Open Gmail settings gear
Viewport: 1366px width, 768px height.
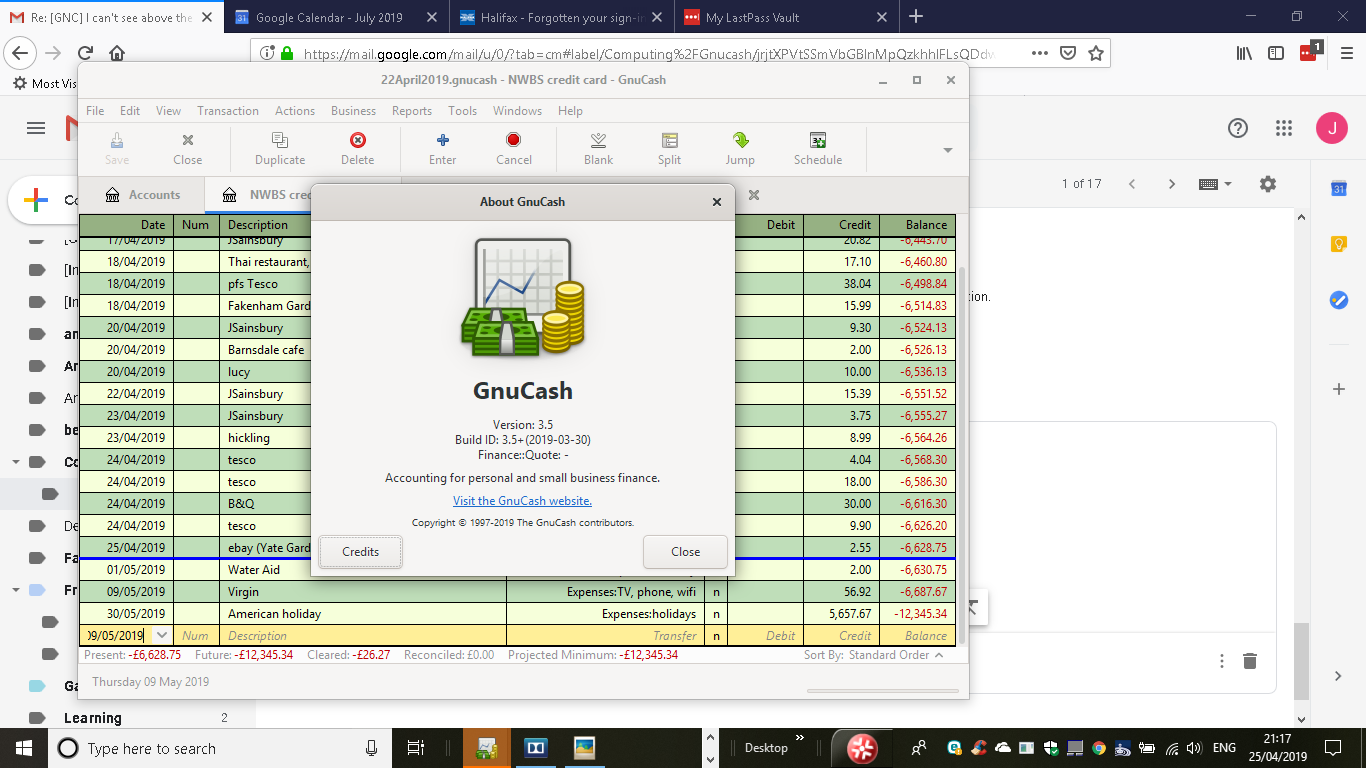coord(1268,184)
